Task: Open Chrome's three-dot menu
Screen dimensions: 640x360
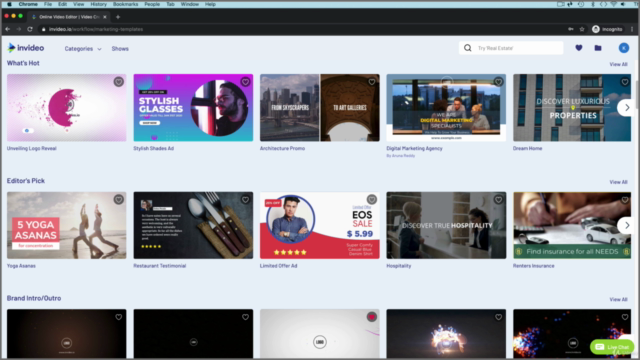Action: [x=632, y=29]
